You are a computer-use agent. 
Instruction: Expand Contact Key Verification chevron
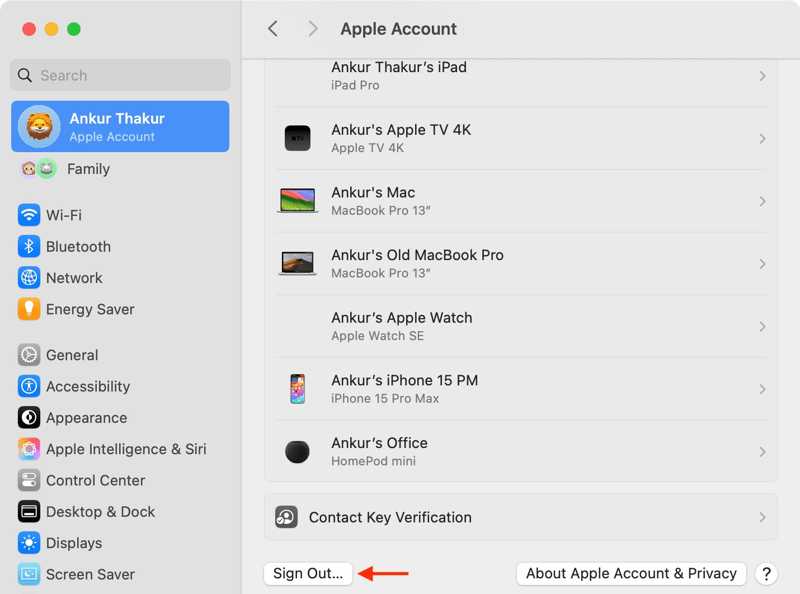(x=762, y=517)
